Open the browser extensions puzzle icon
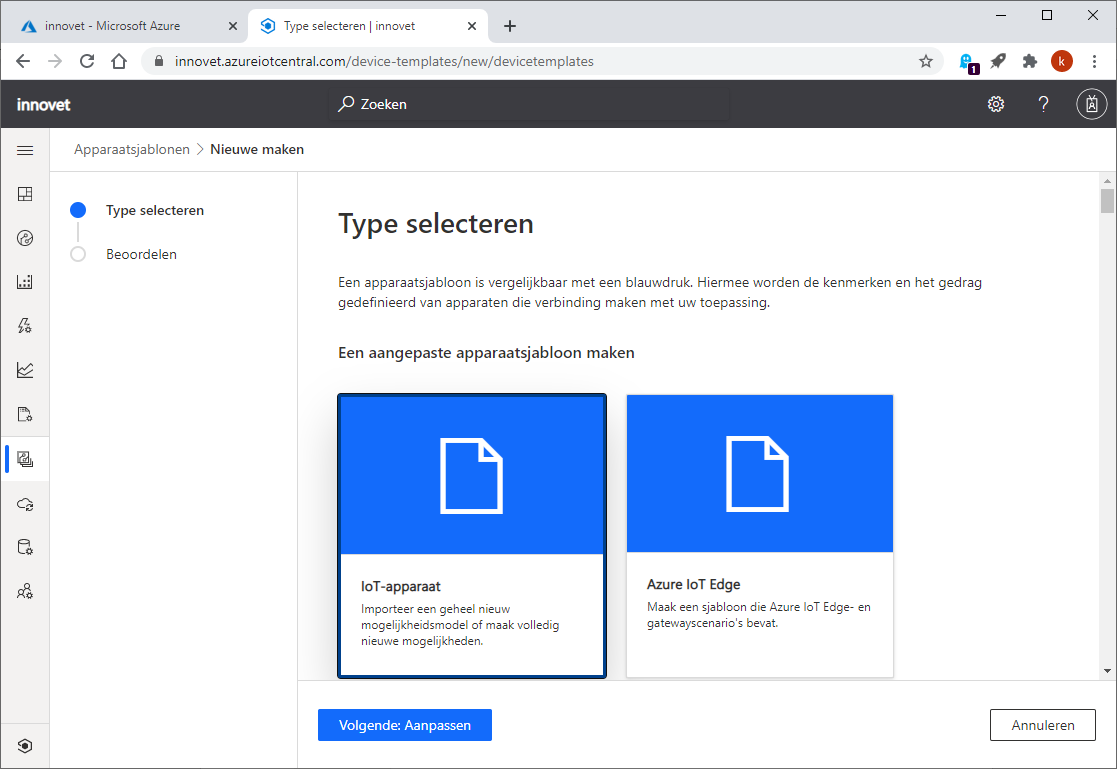This screenshot has width=1117, height=769. pos(1029,61)
